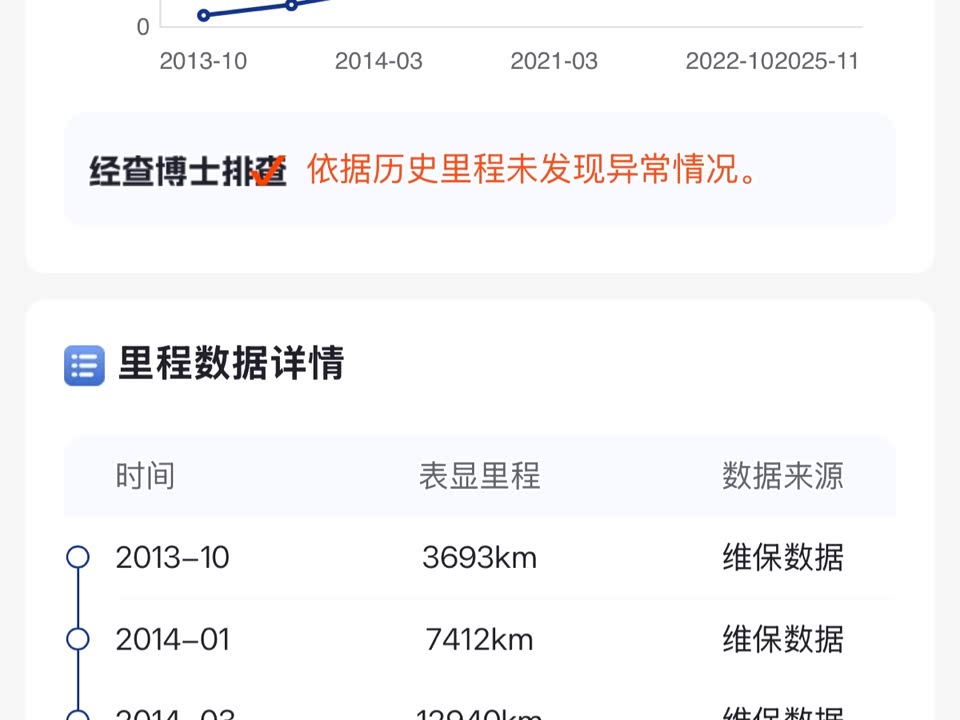This screenshot has width=960, height=720.
Task: Tap the 2014-03 label on the chart axis
Action: [378, 61]
